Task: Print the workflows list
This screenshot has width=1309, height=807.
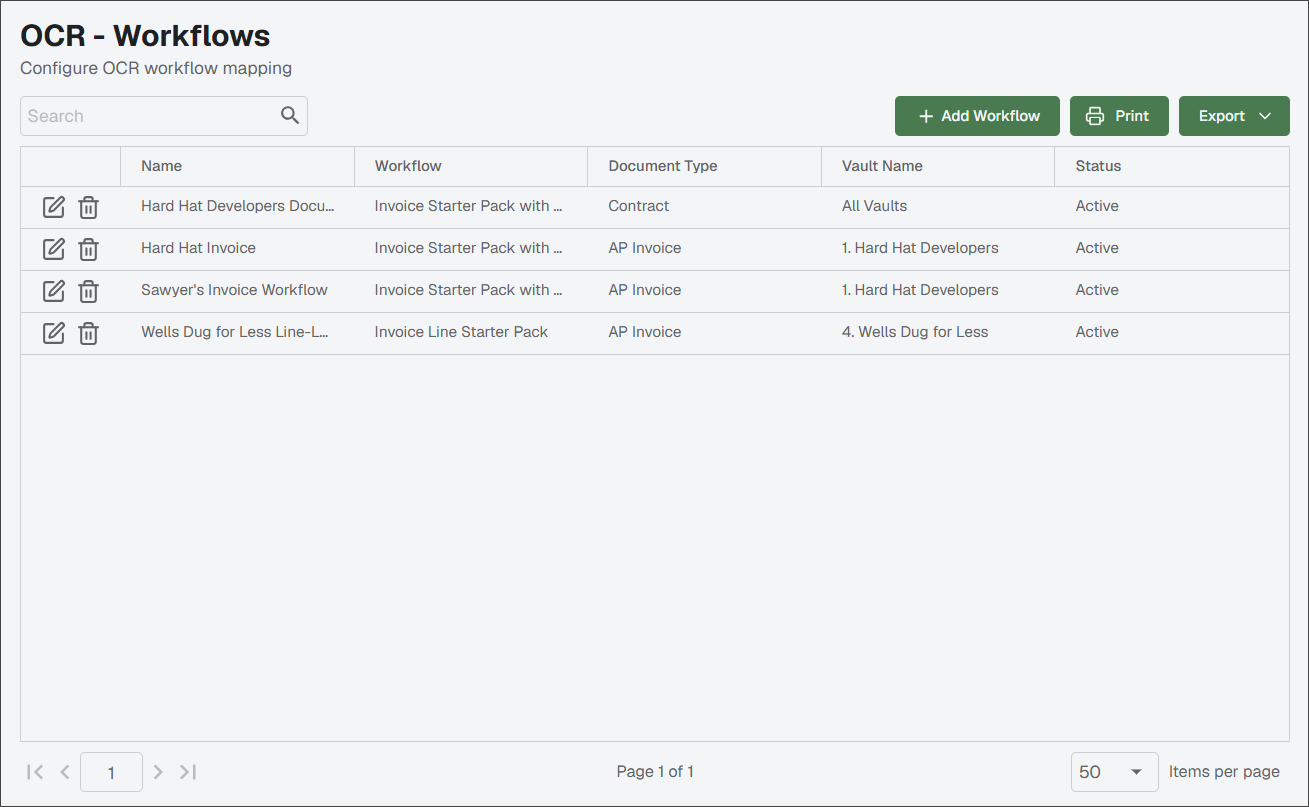Action: pyautogui.click(x=1119, y=116)
